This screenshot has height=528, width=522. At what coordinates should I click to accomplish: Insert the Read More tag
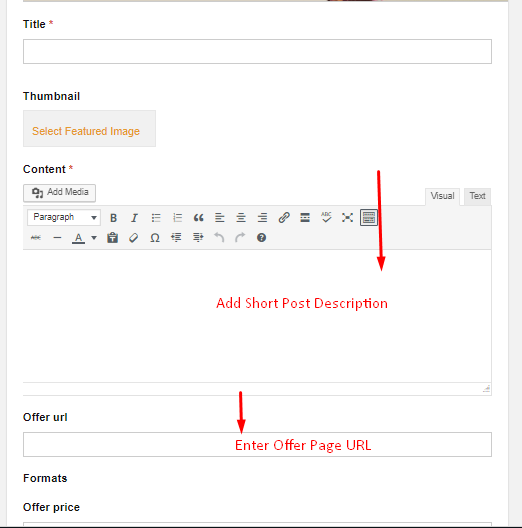pyautogui.click(x=305, y=218)
